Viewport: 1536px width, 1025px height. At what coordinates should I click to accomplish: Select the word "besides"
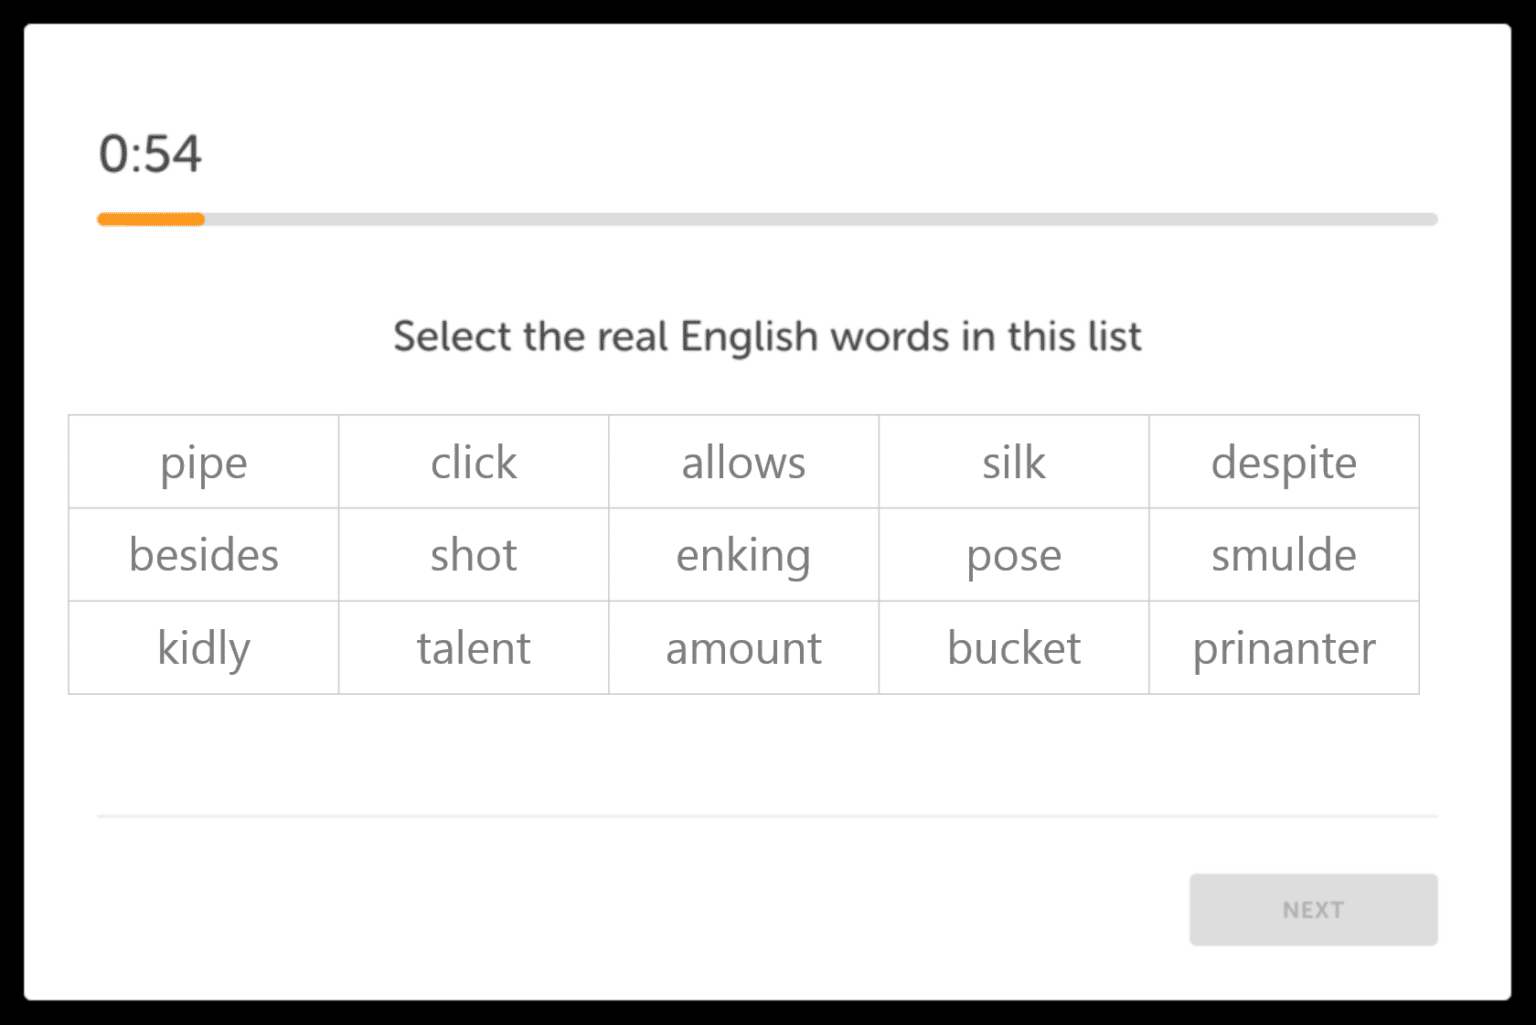[203, 555]
